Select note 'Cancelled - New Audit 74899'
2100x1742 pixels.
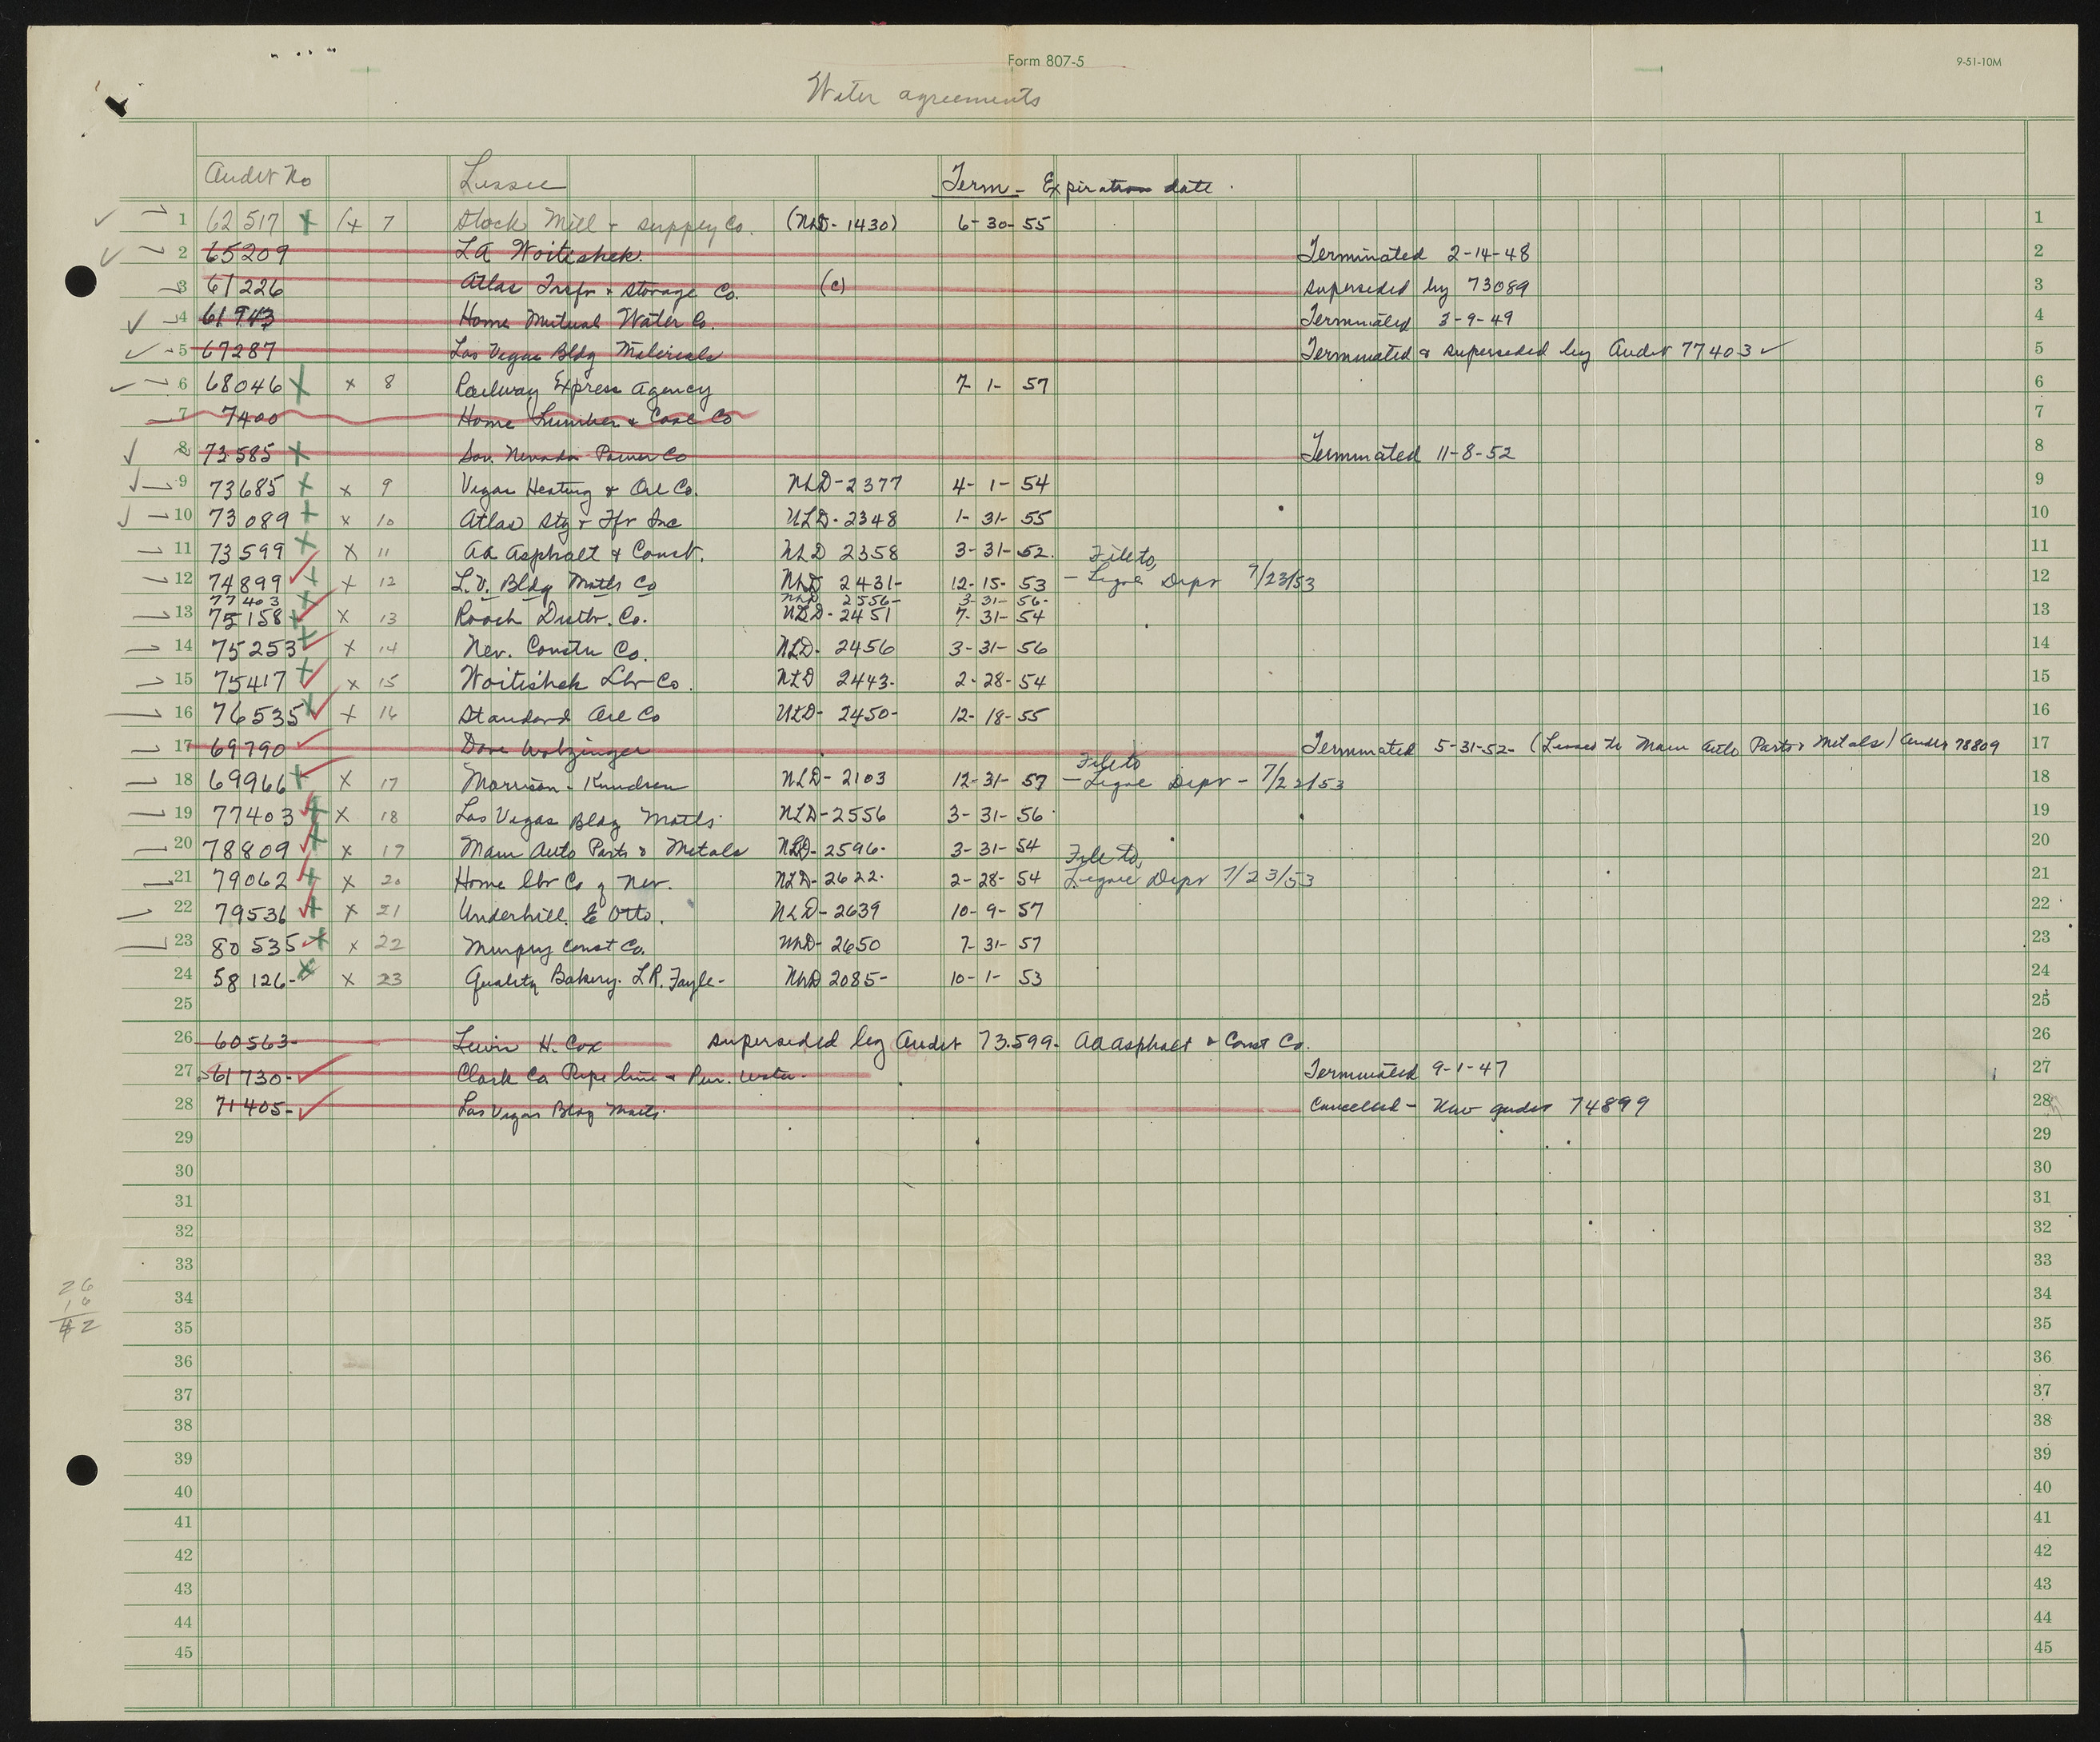1479,1107
